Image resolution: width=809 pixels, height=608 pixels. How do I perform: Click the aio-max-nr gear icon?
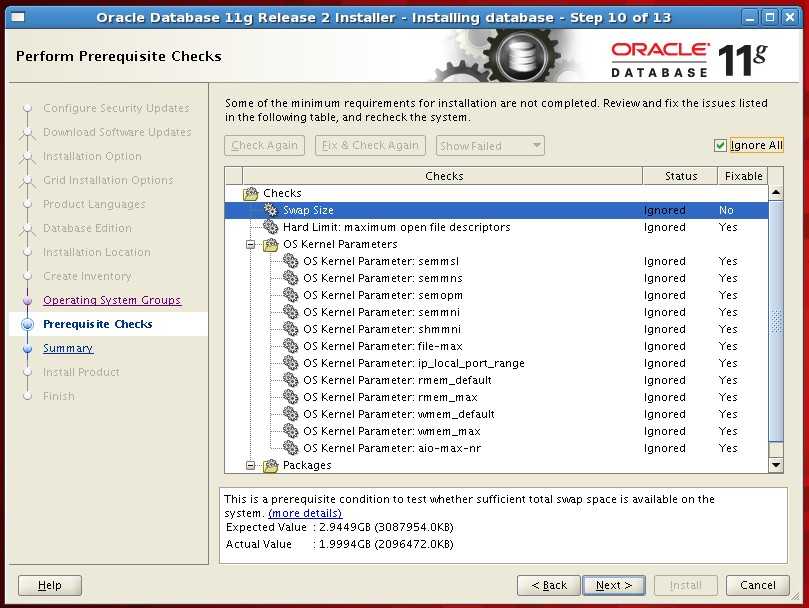290,448
